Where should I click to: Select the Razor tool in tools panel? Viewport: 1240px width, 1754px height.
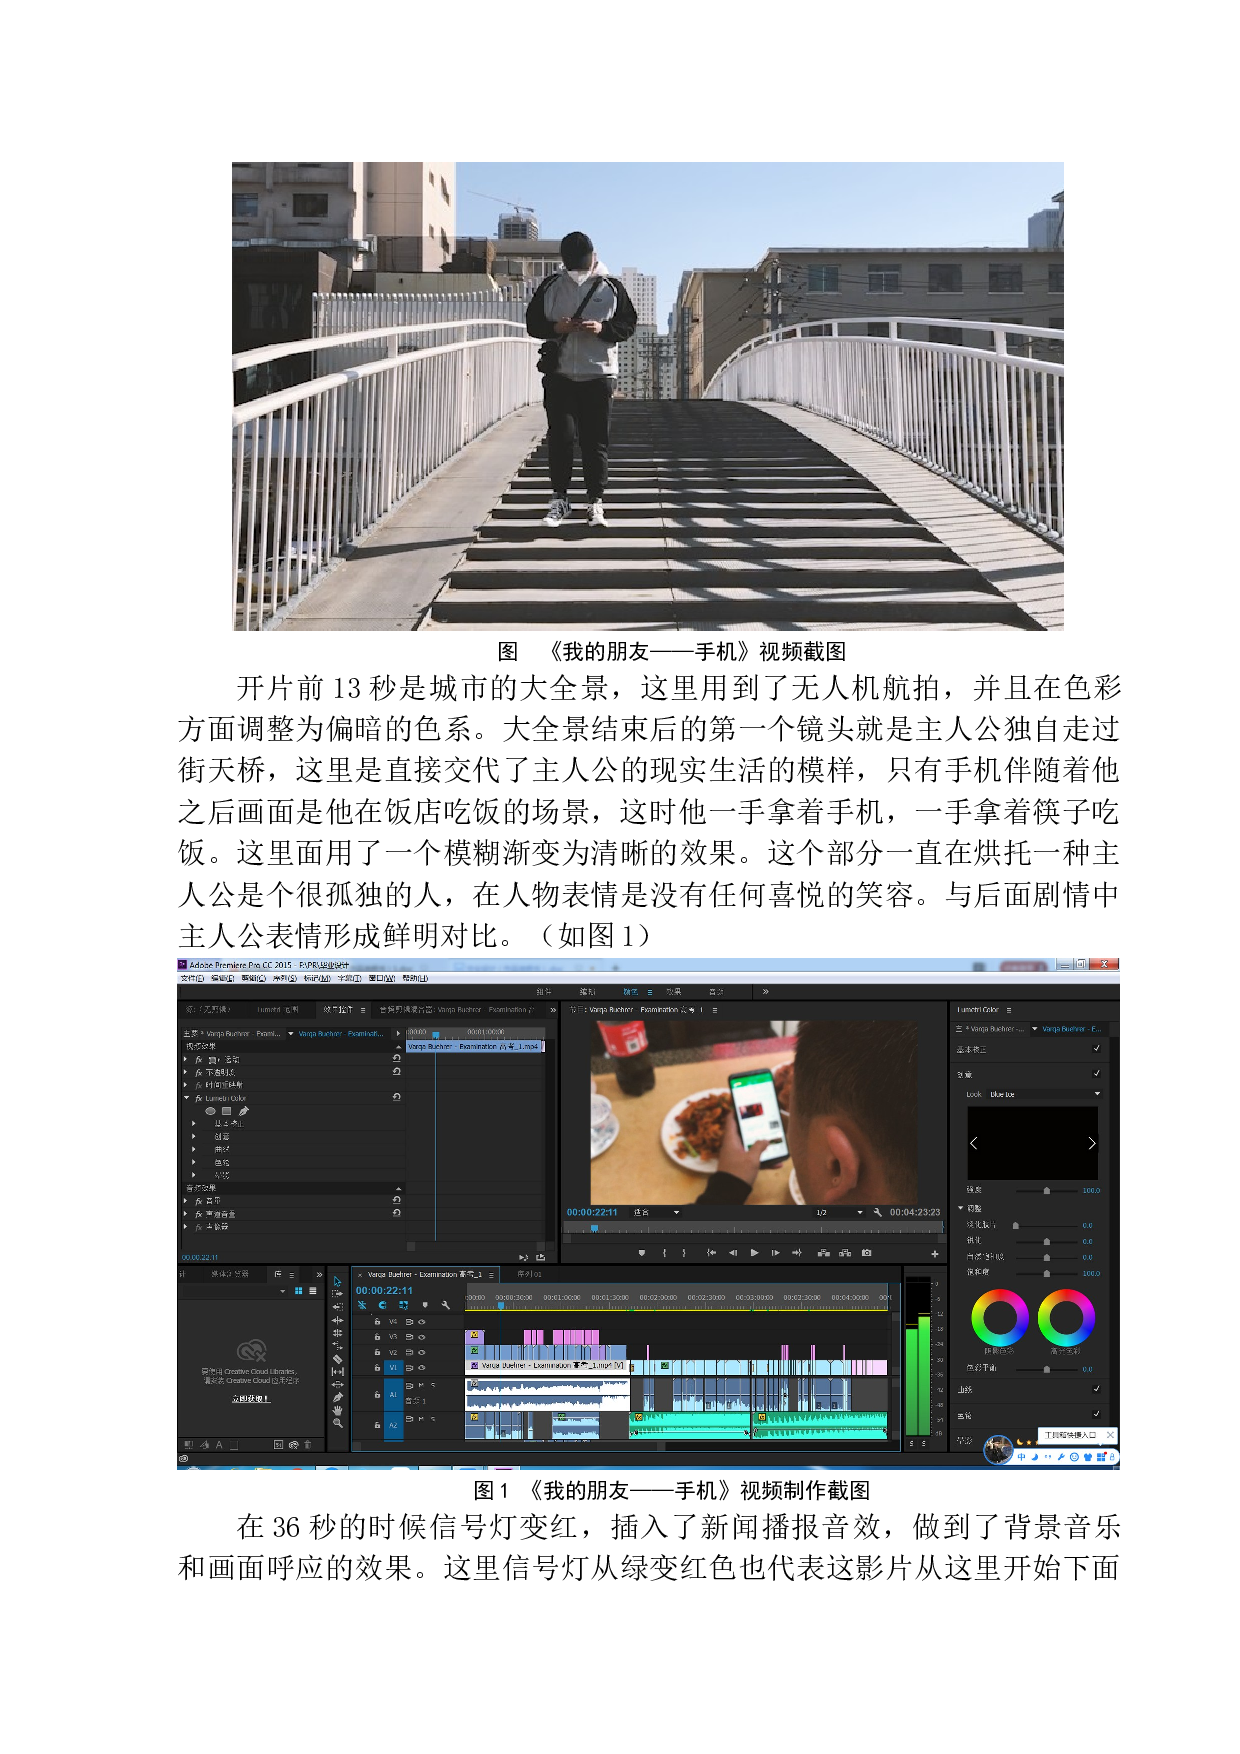[337, 1359]
